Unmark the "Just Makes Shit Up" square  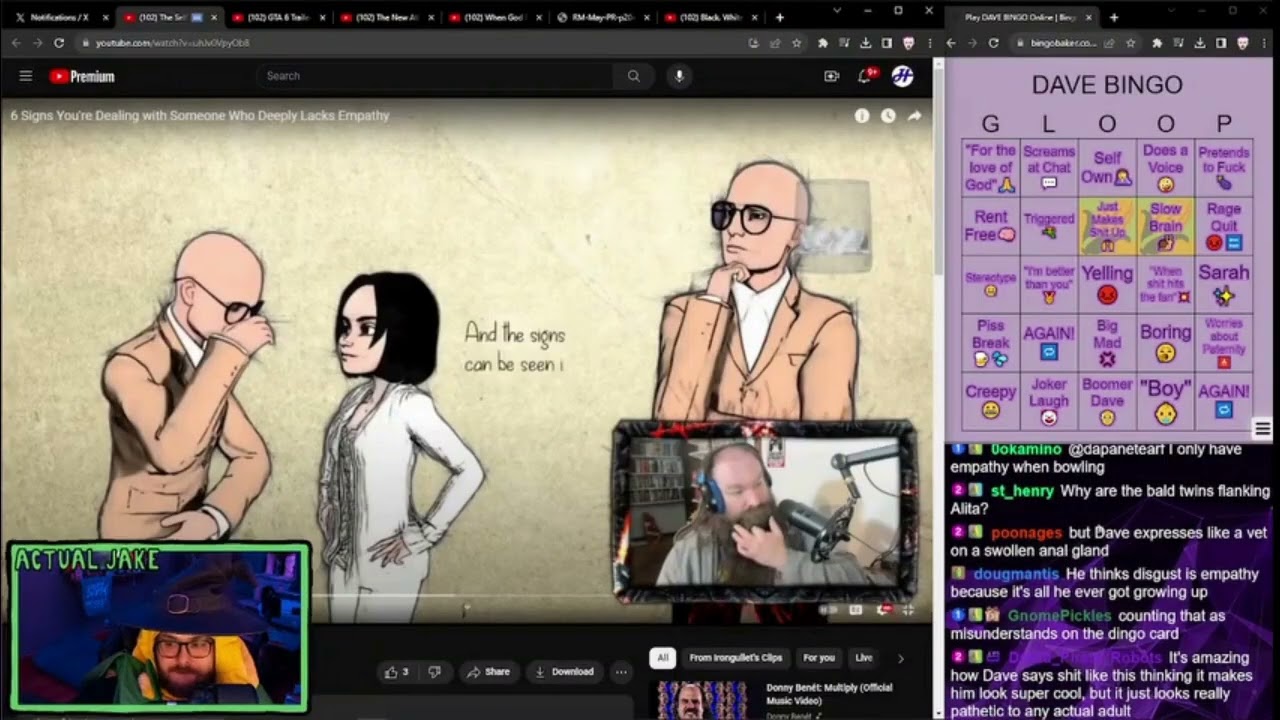(x=1107, y=226)
